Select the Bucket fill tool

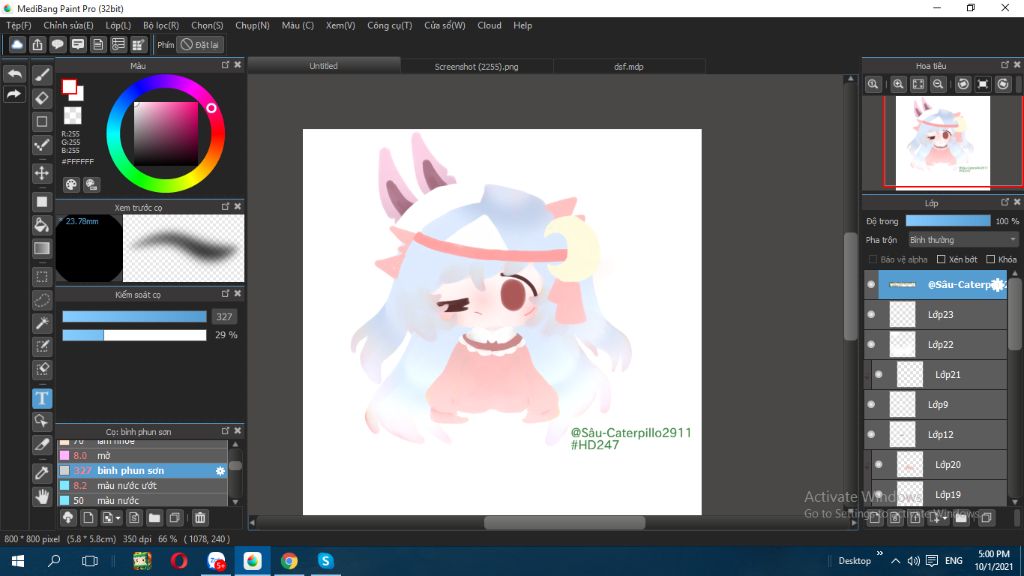click(42, 225)
